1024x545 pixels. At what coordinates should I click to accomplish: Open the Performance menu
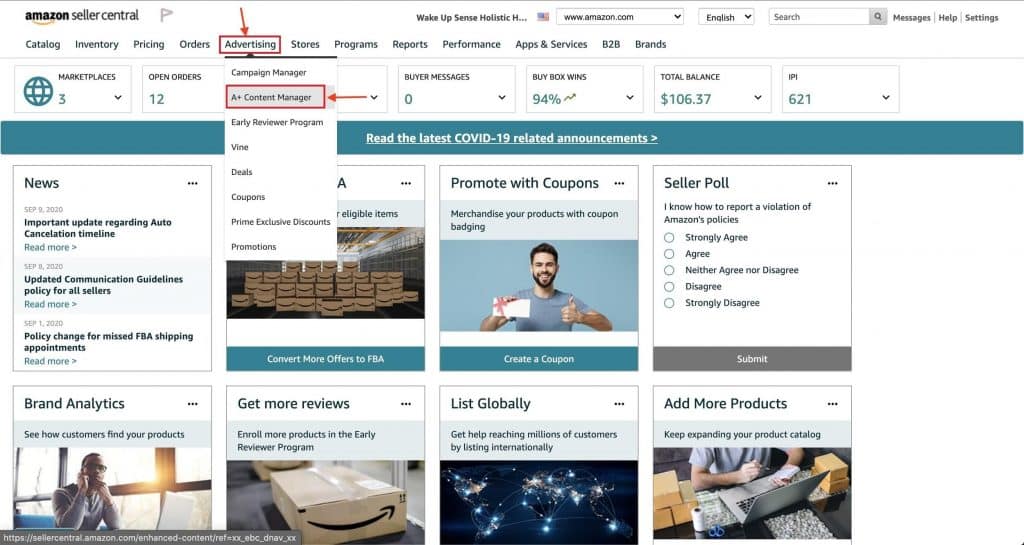(472, 44)
